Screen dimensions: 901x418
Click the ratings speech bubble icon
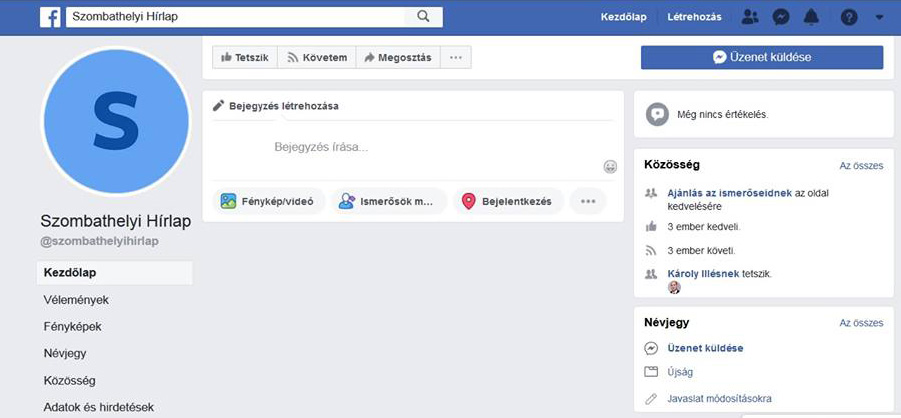[657, 114]
